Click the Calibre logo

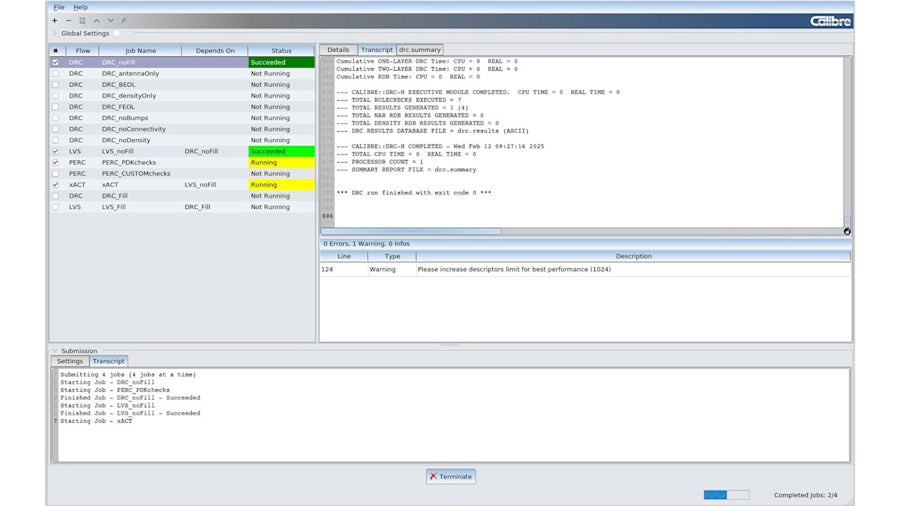pyautogui.click(x=831, y=21)
